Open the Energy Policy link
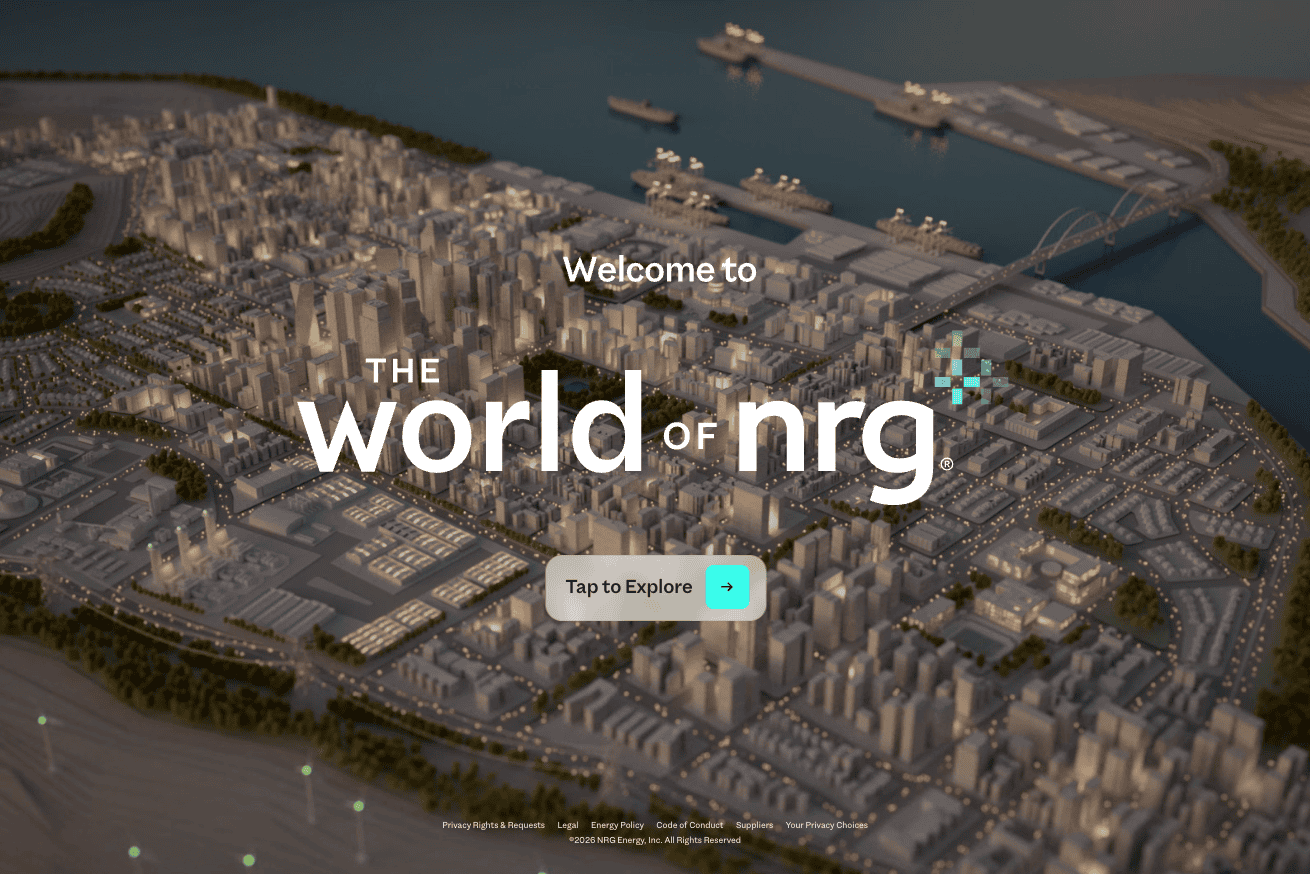1310x874 pixels. [x=617, y=825]
